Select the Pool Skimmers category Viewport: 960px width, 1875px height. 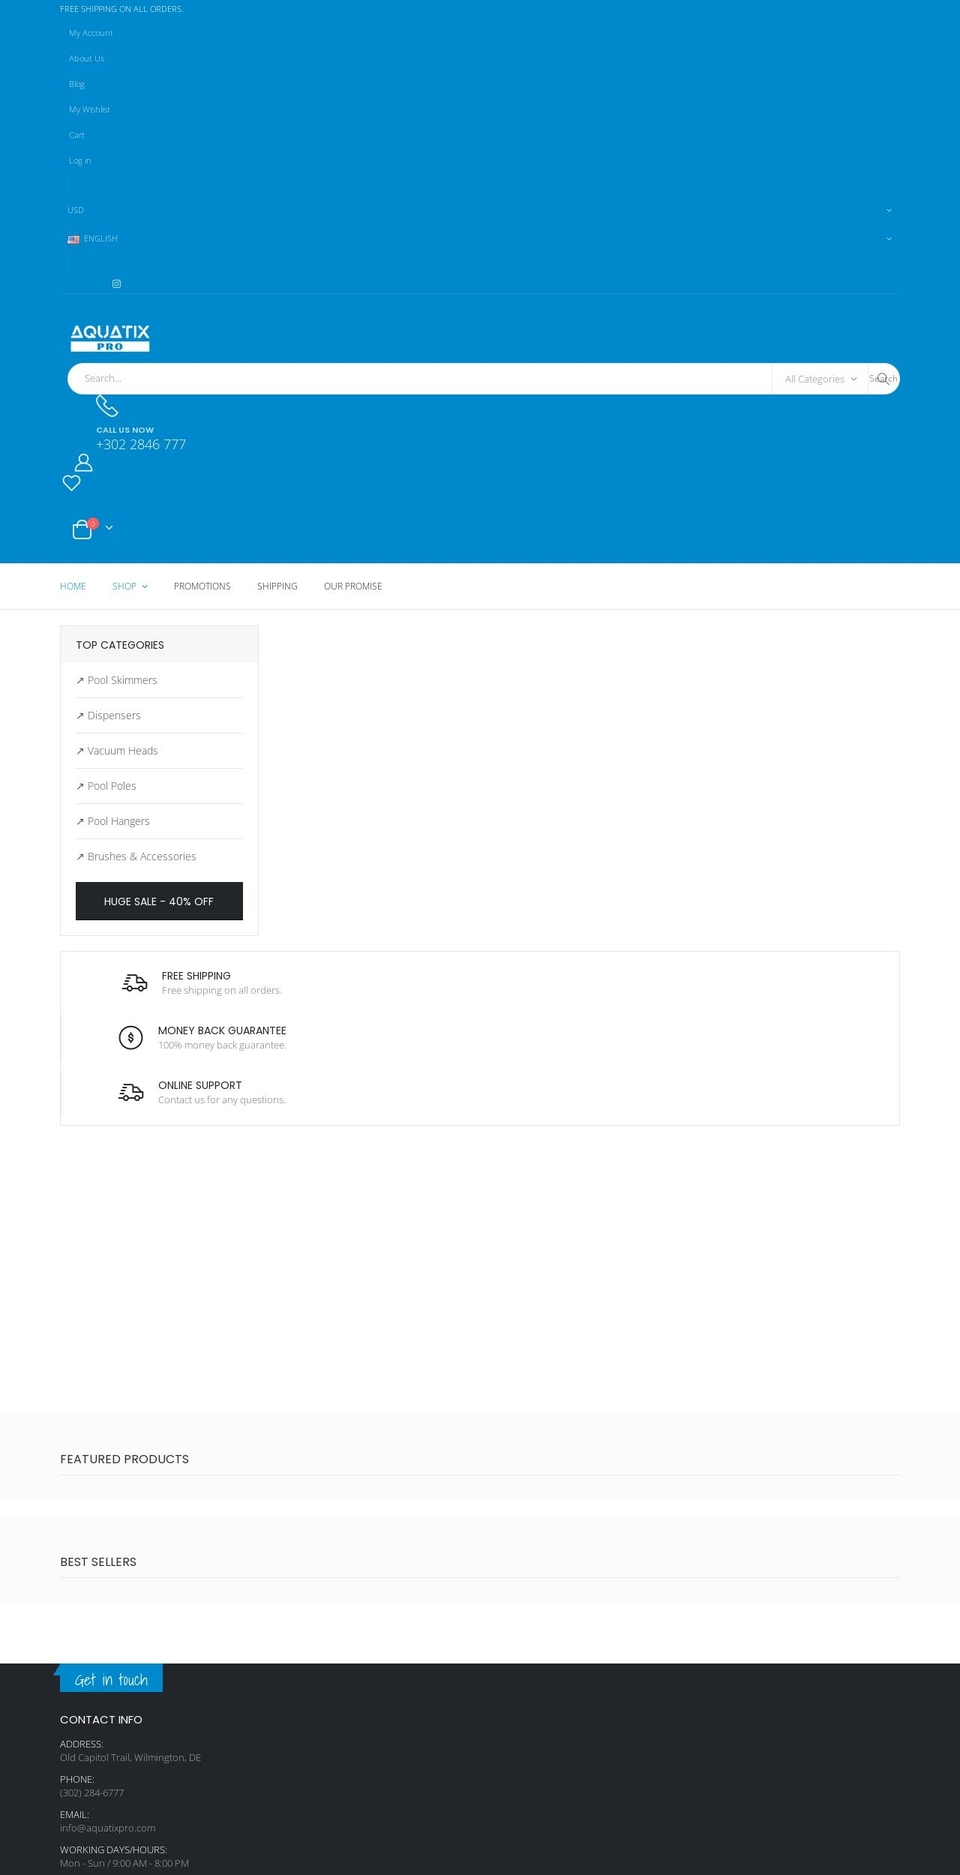click(x=122, y=680)
